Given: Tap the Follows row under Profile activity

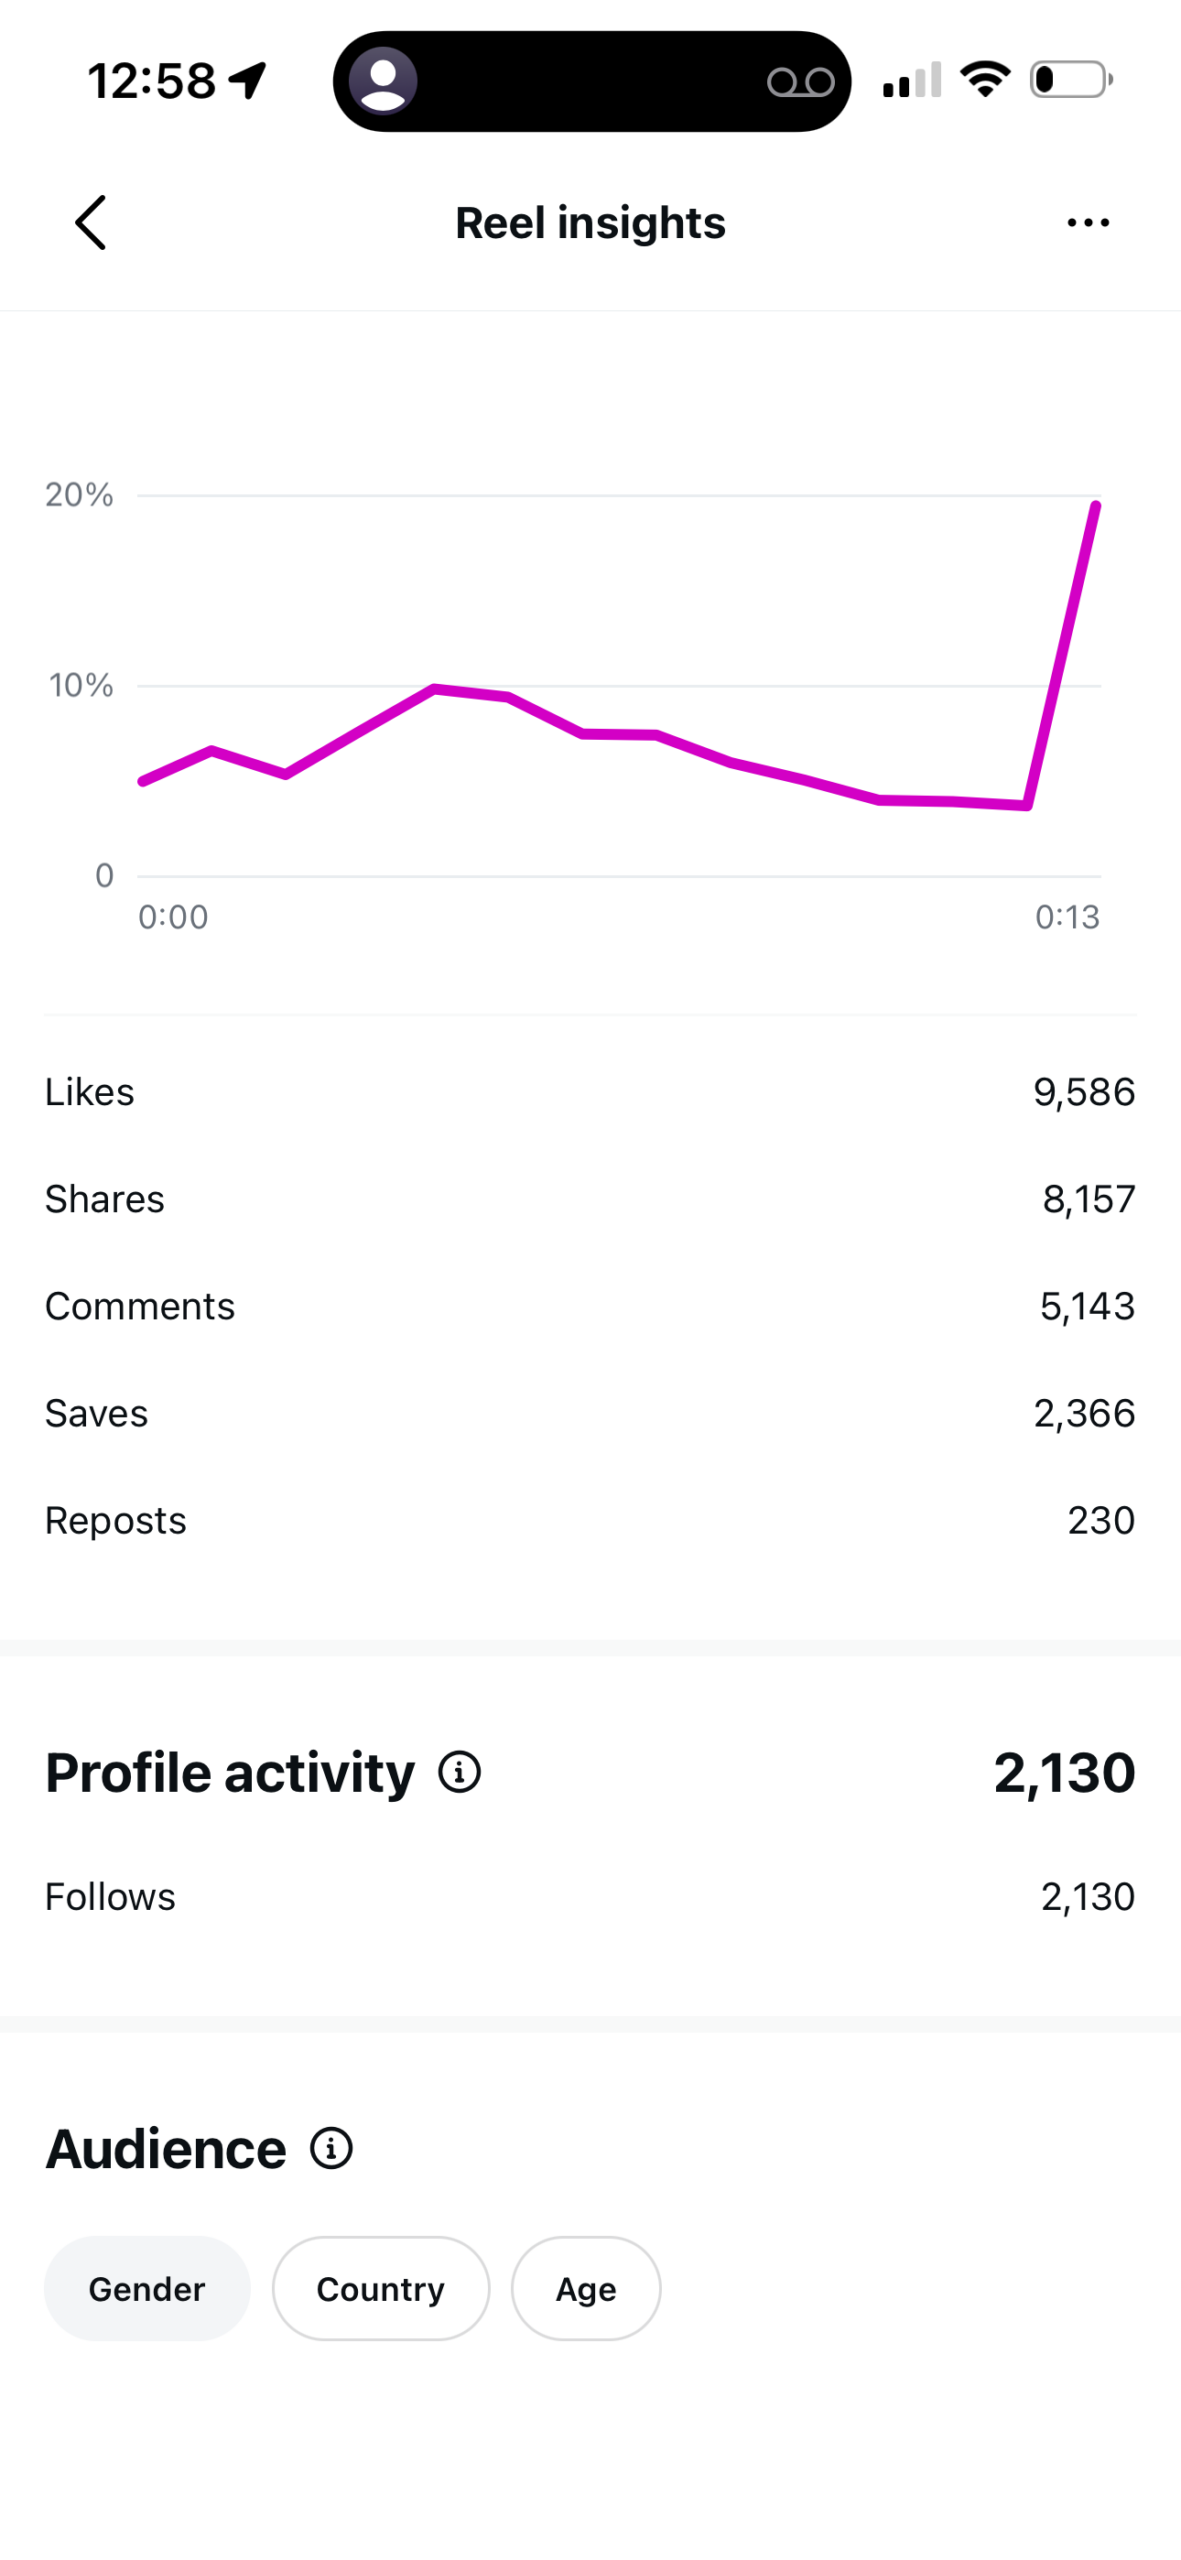Looking at the screenshot, I should (x=590, y=1896).
